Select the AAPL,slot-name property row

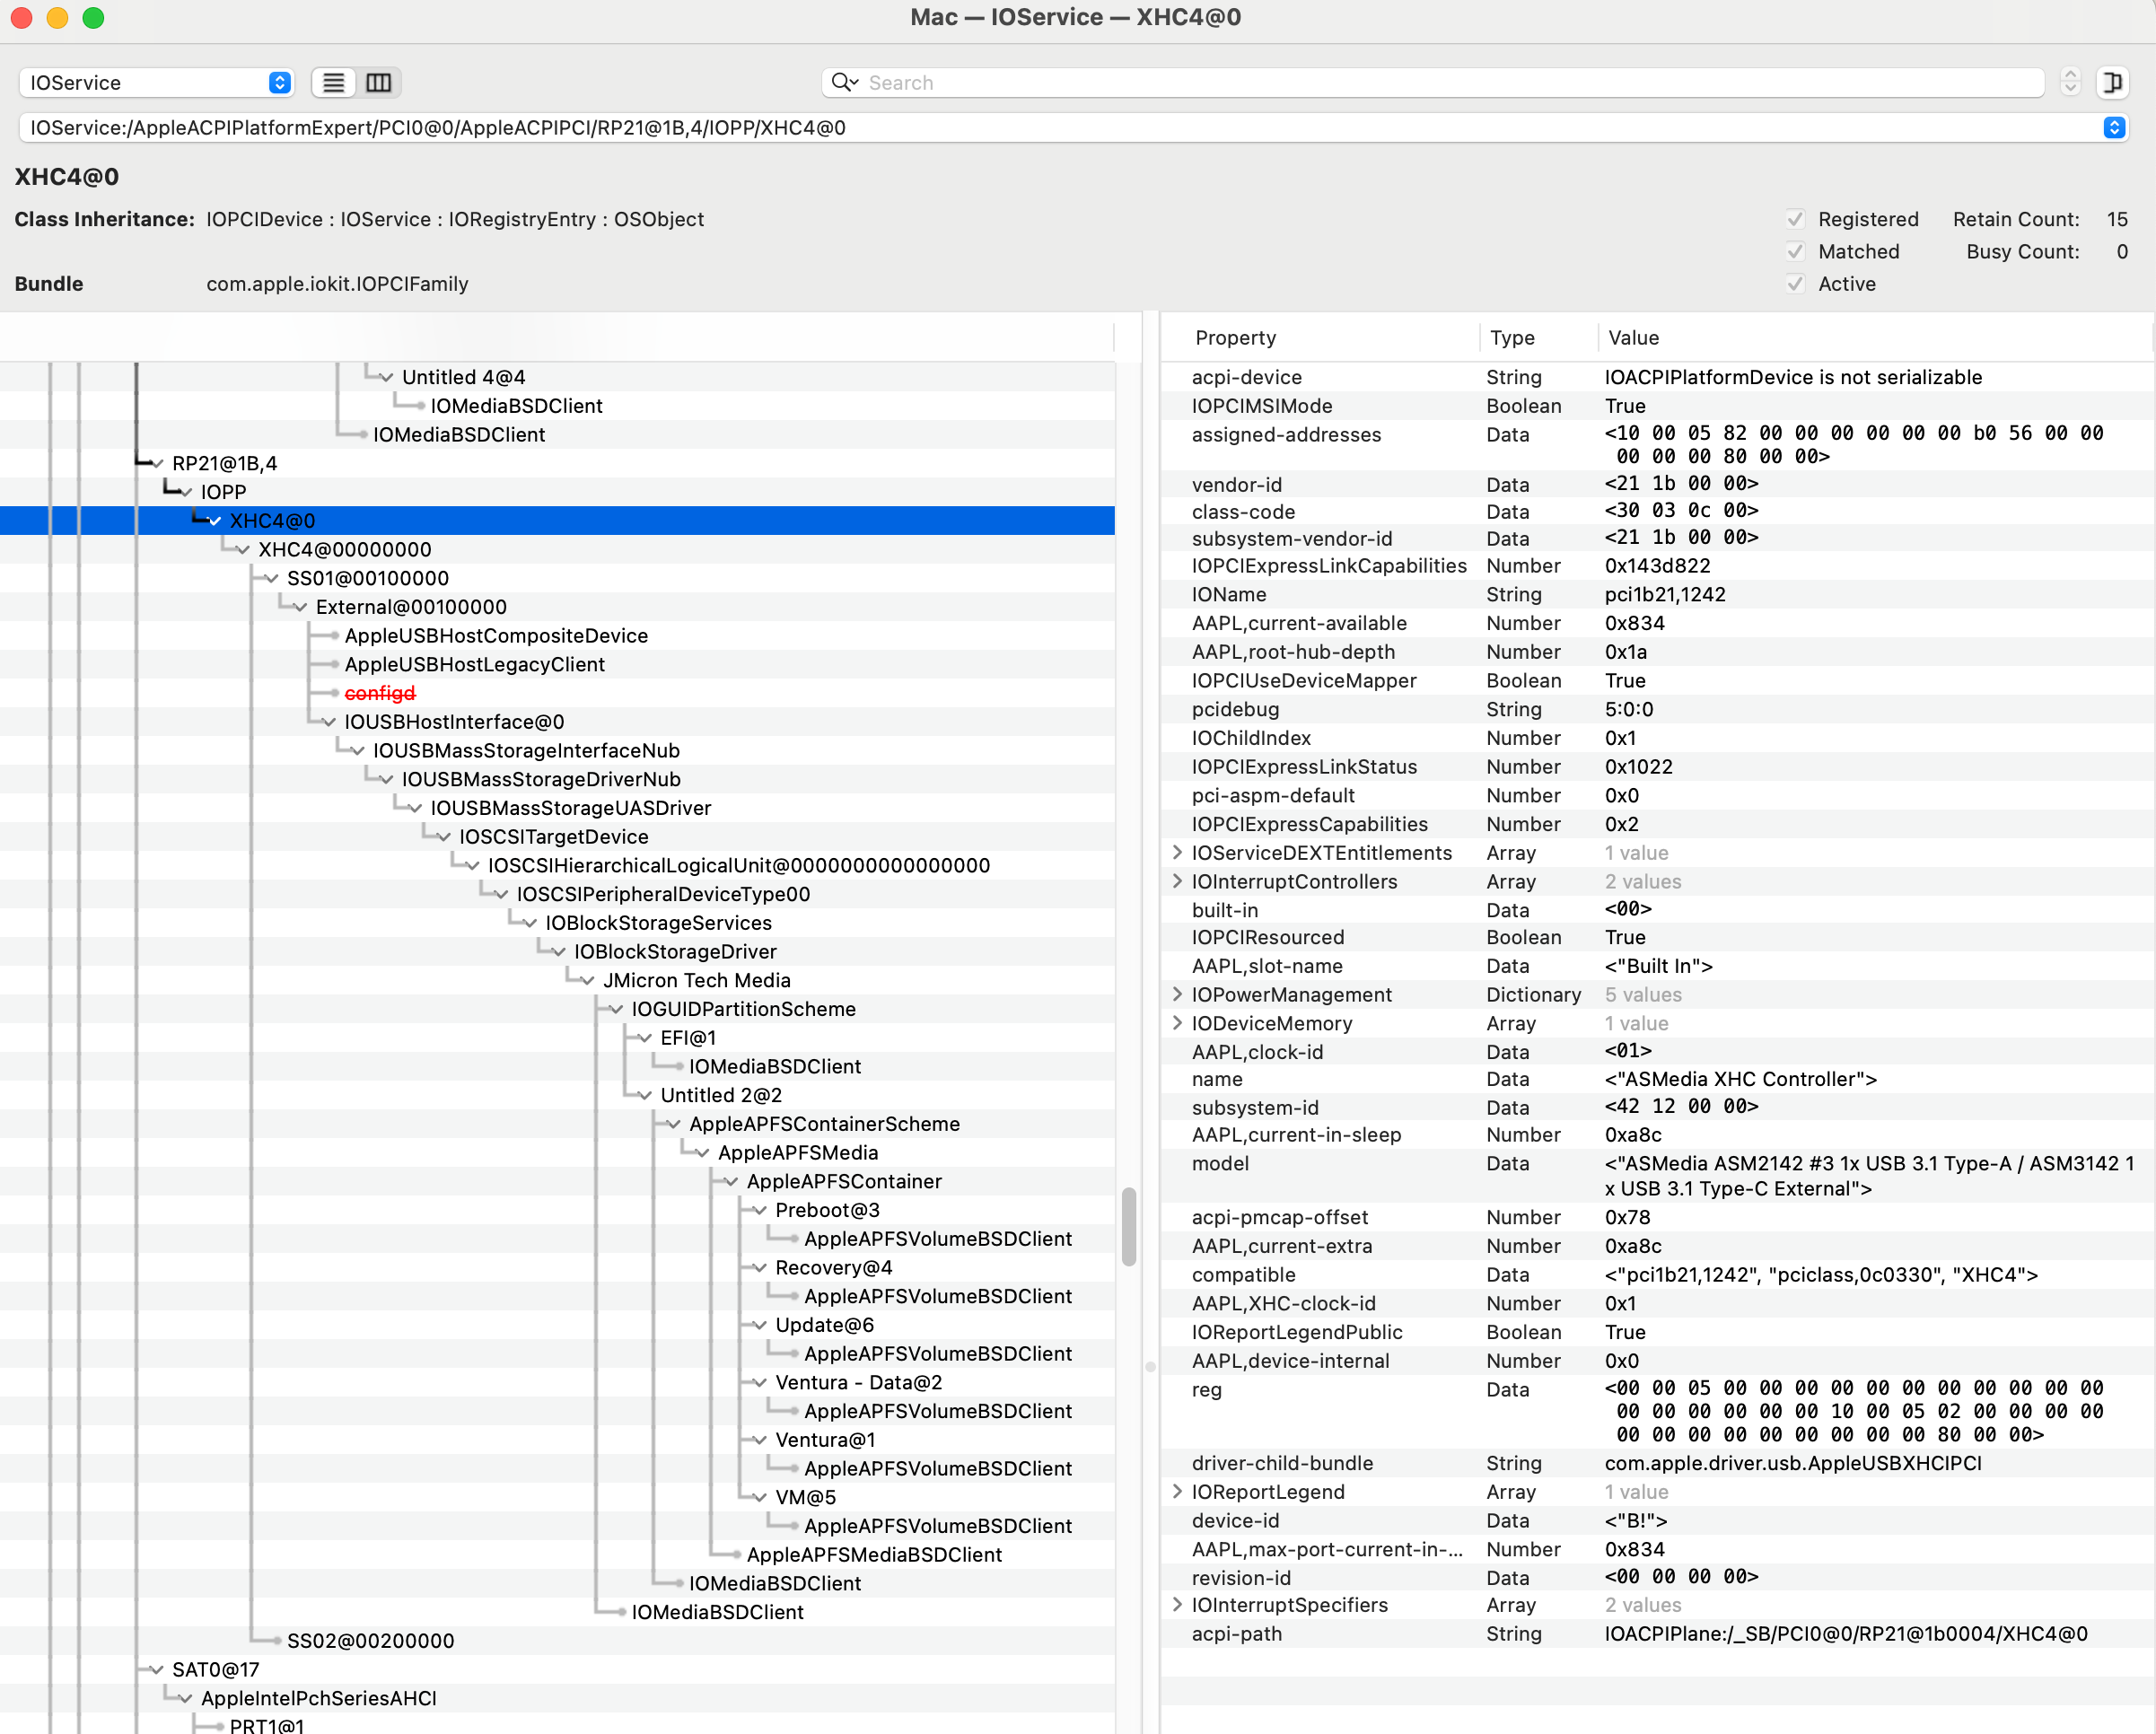coord(1656,967)
